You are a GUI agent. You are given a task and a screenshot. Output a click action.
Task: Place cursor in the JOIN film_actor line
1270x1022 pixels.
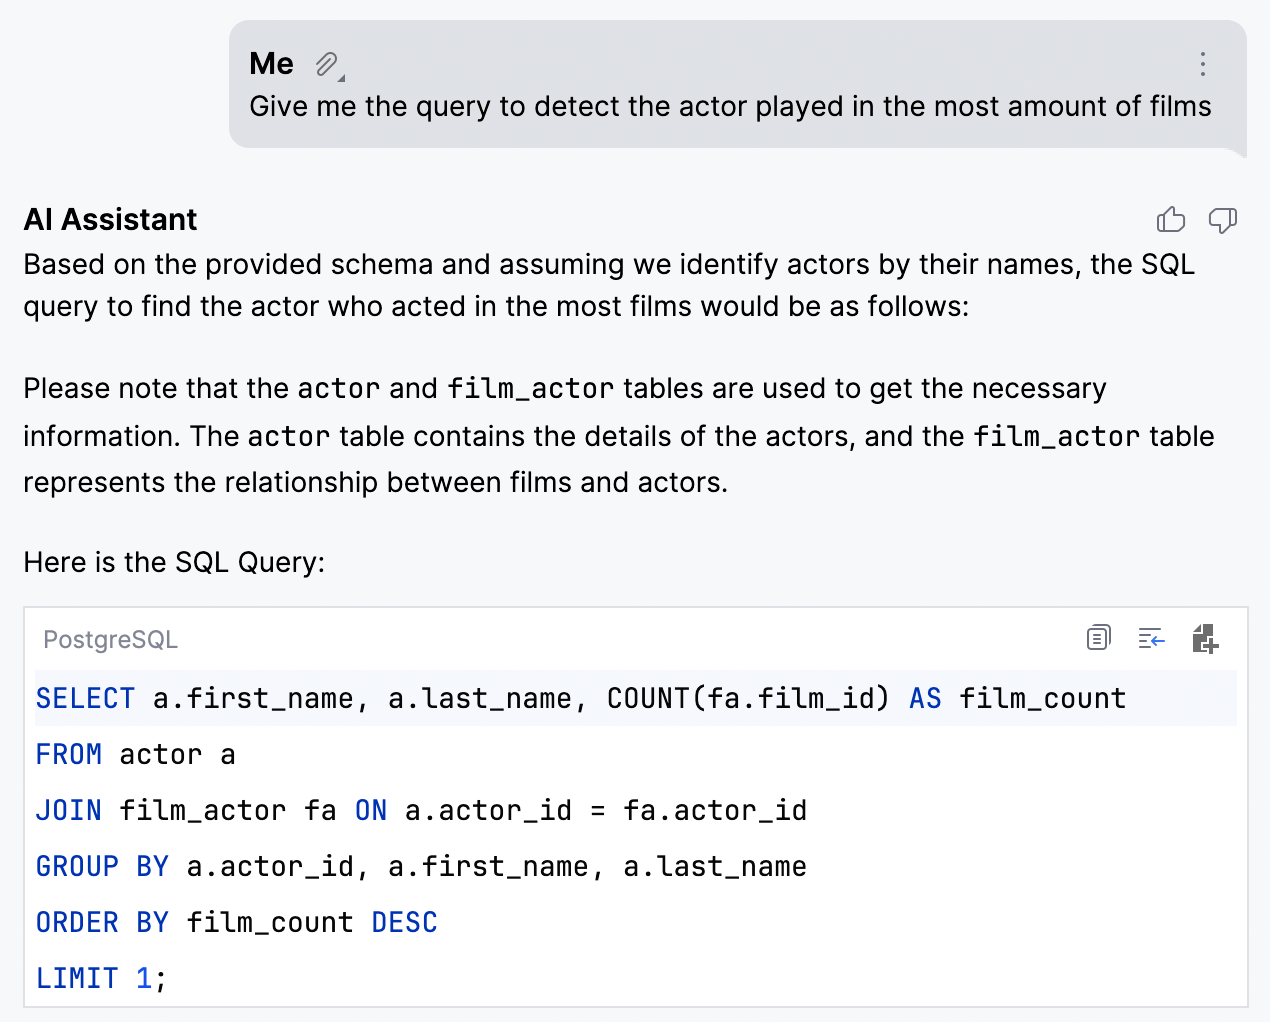coord(420,810)
